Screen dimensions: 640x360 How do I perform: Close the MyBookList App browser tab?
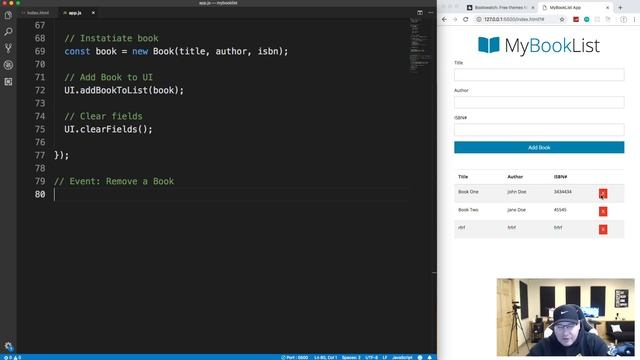click(607, 8)
